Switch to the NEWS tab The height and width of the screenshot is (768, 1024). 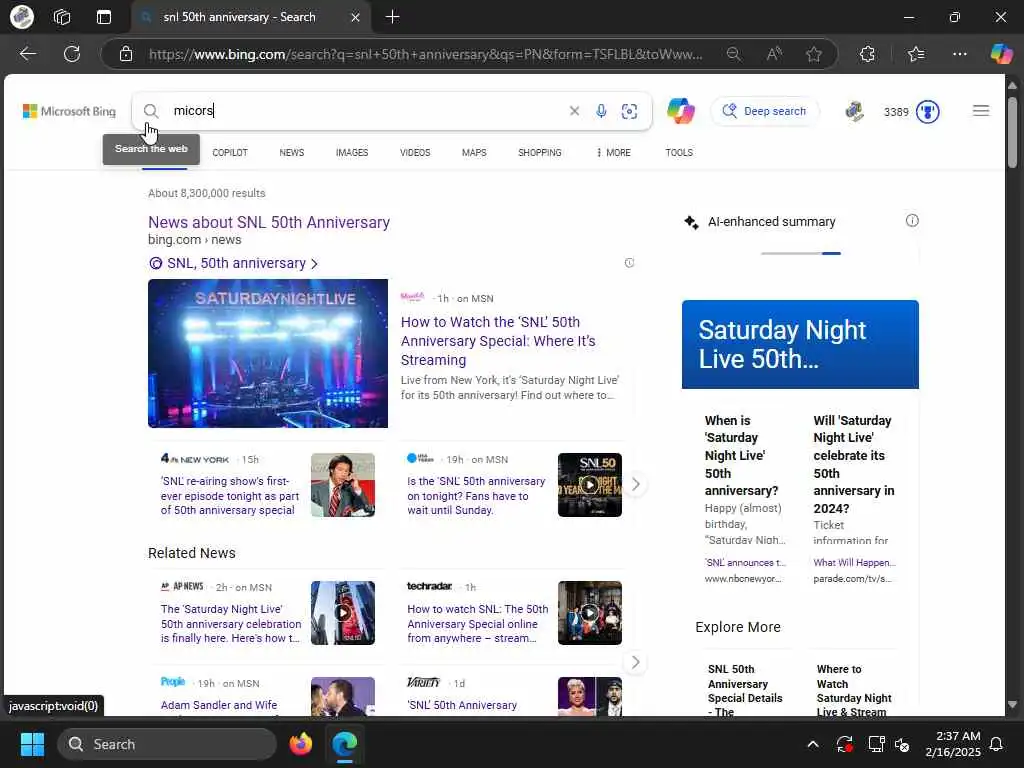(x=291, y=152)
